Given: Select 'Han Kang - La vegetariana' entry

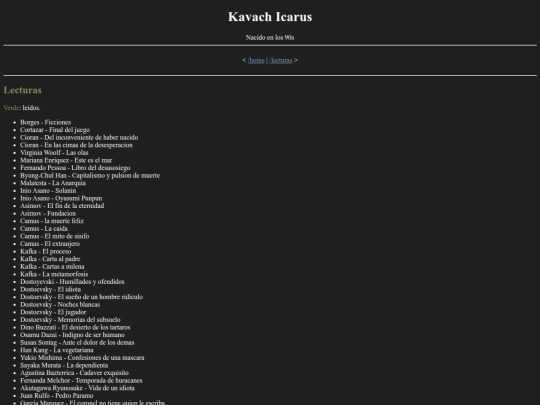Looking at the screenshot, I should point(56,350).
